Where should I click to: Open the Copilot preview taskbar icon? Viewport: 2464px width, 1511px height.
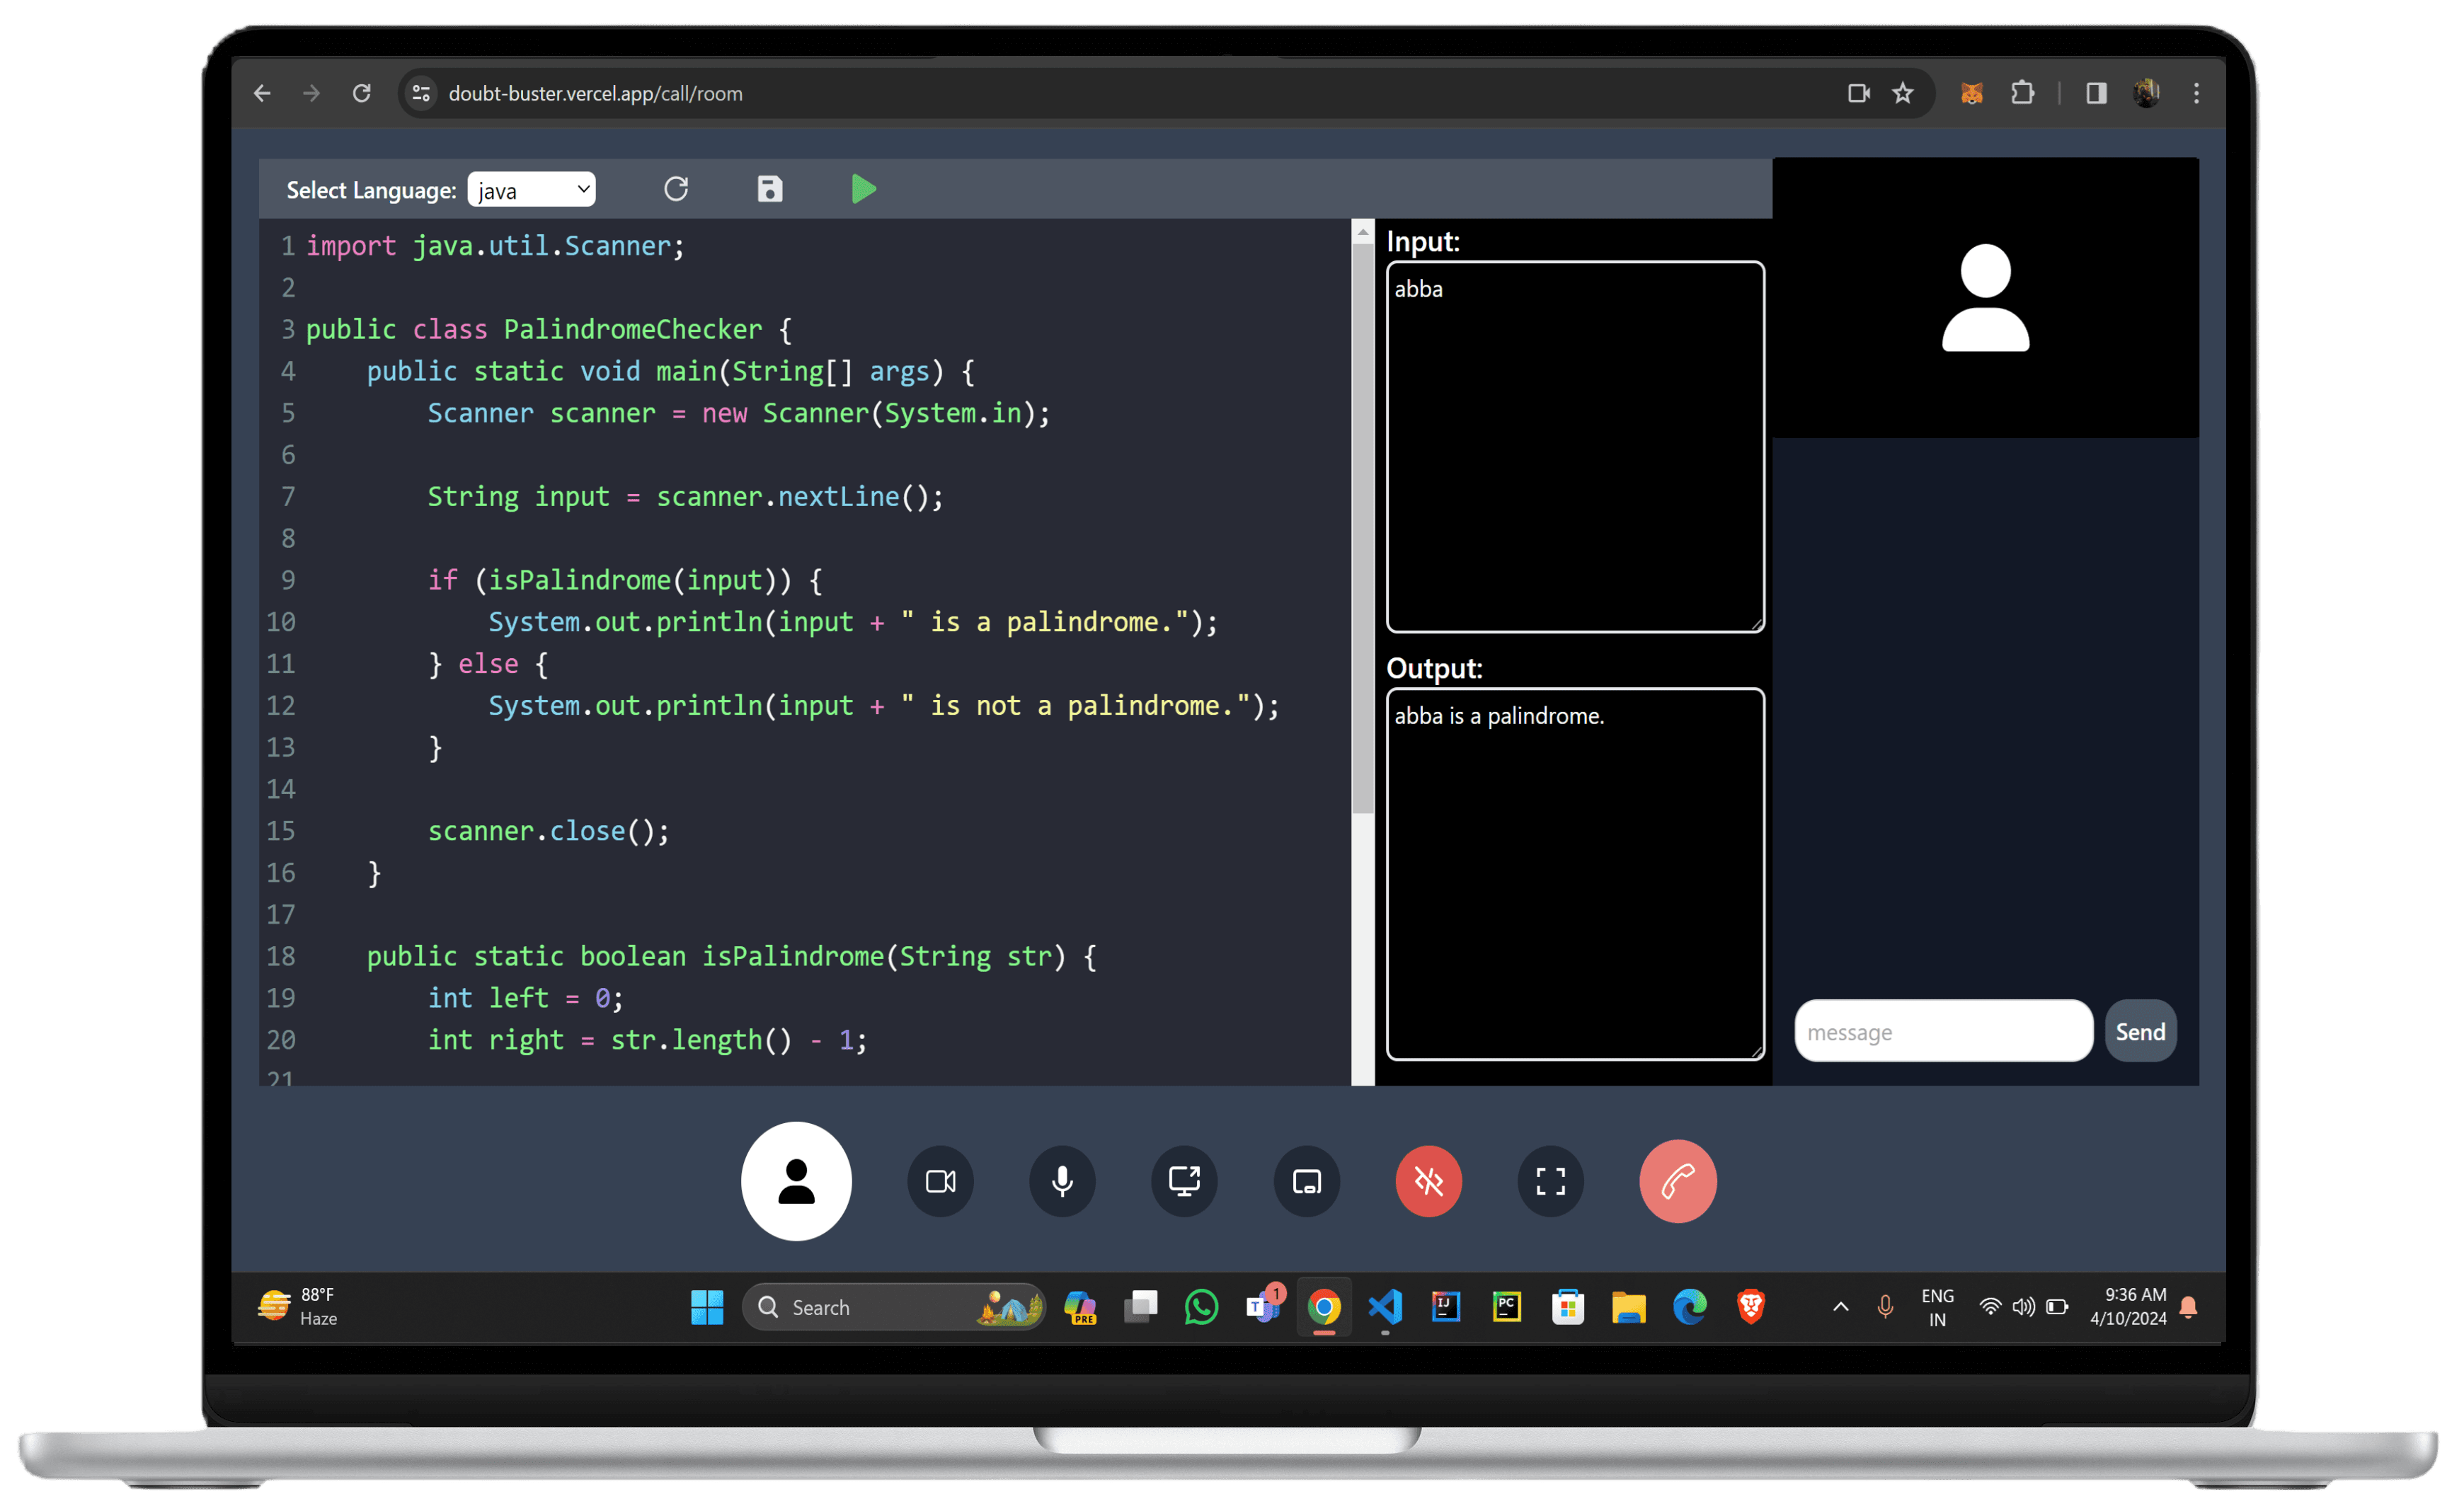(x=1080, y=1307)
